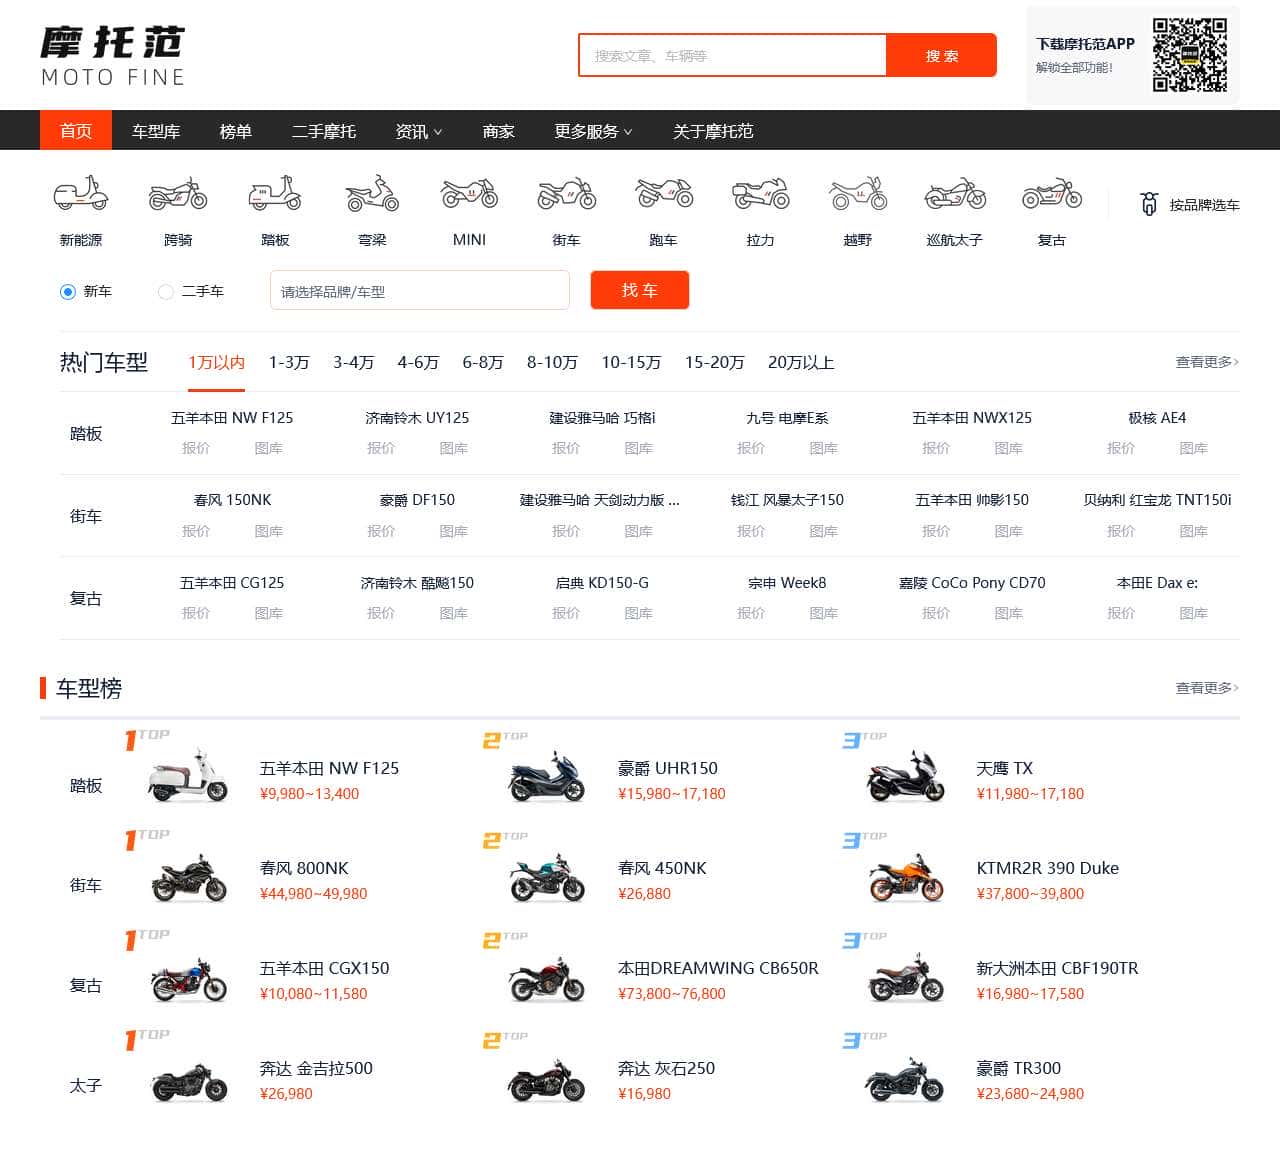Choose the 街车 street bike icon

coord(566,194)
